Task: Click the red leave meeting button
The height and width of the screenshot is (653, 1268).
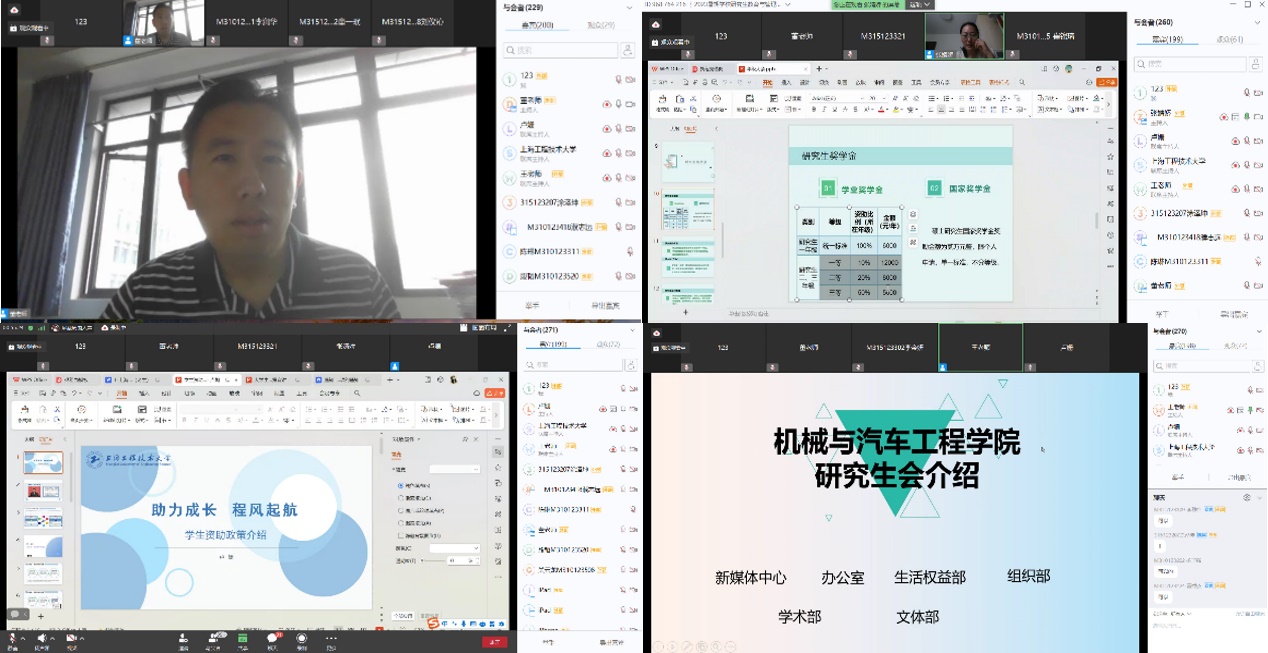Action: coord(494,641)
